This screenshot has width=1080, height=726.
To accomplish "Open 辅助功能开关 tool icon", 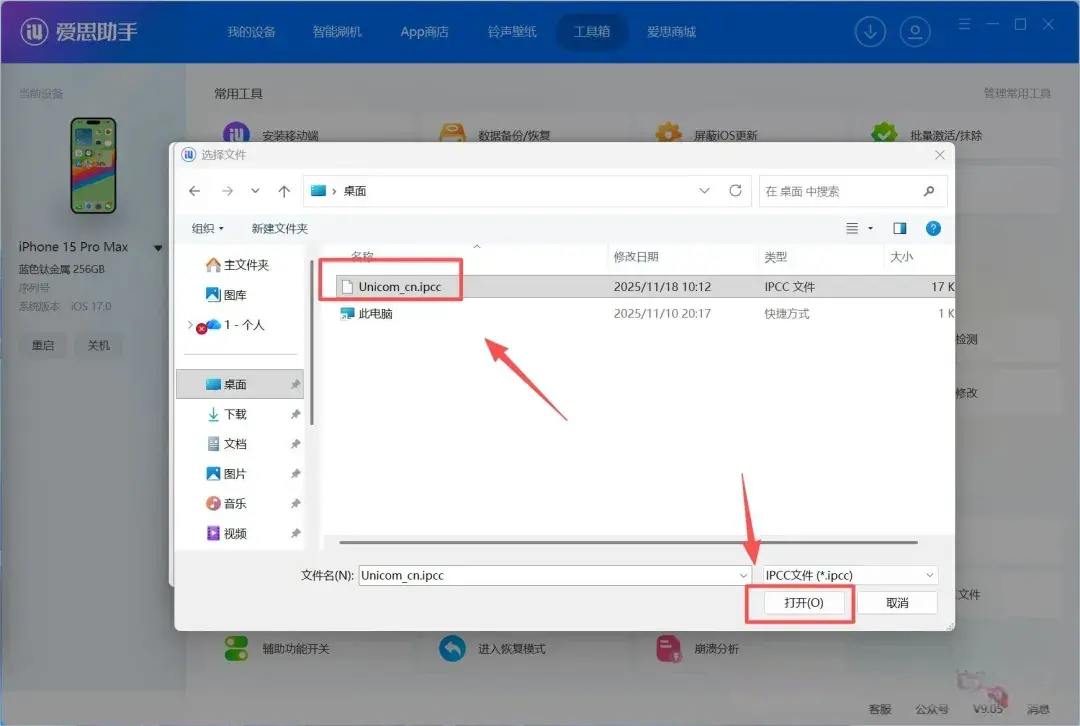I will tap(236, 648).
